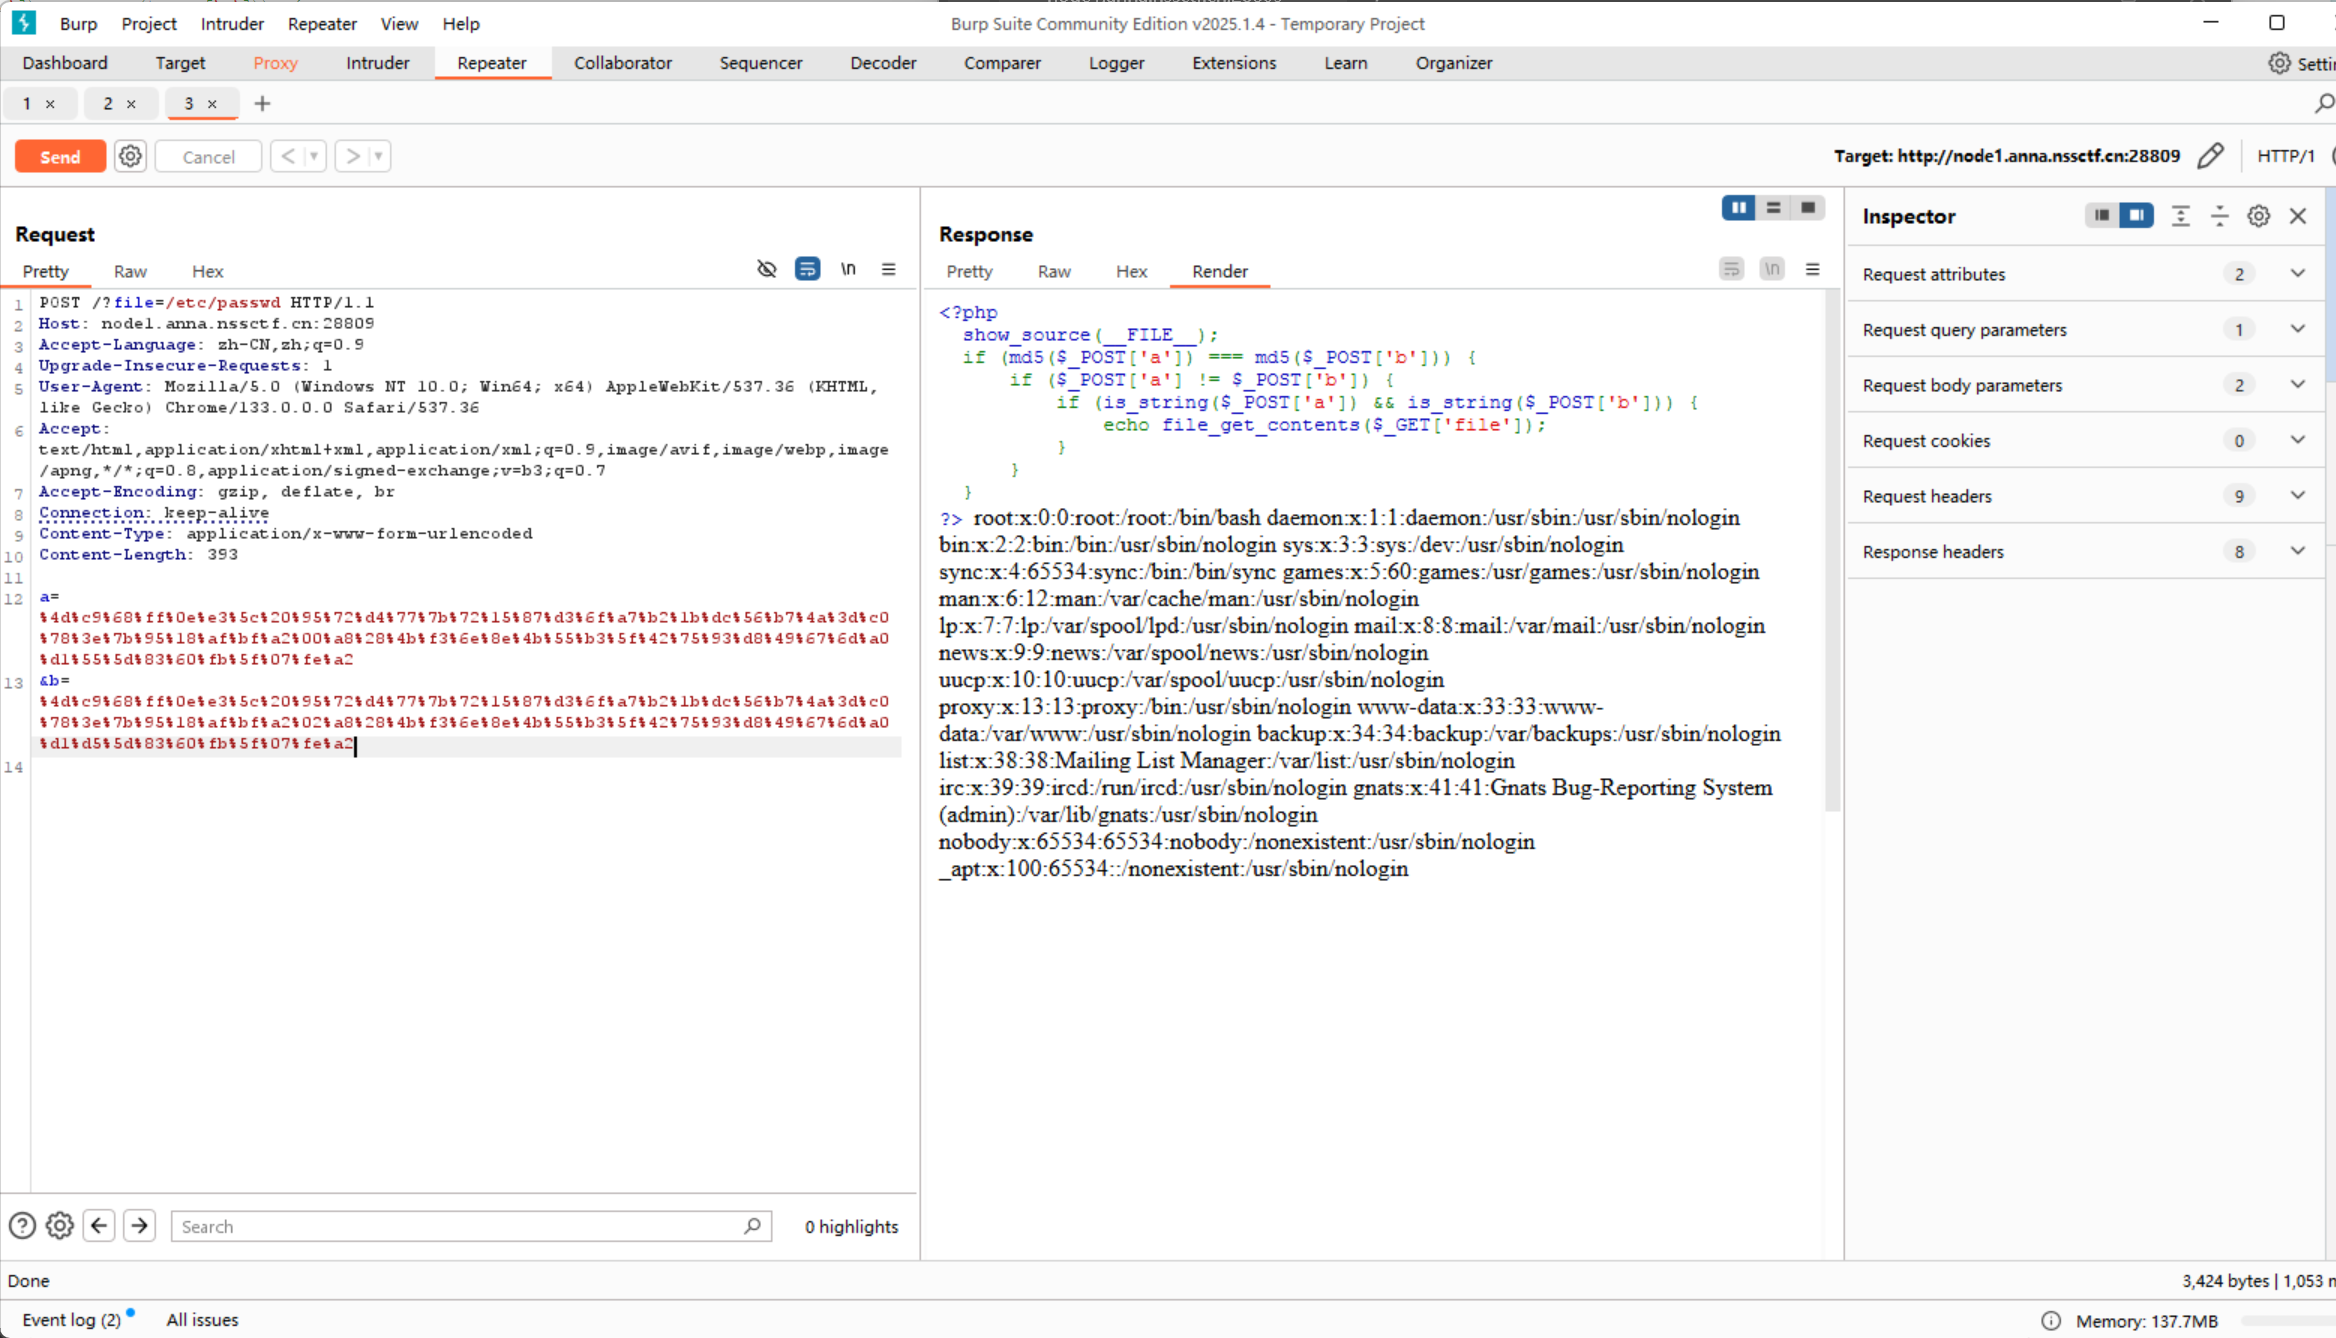
Task: Expand the Response headers section
Action: [x=2297, y=551]
